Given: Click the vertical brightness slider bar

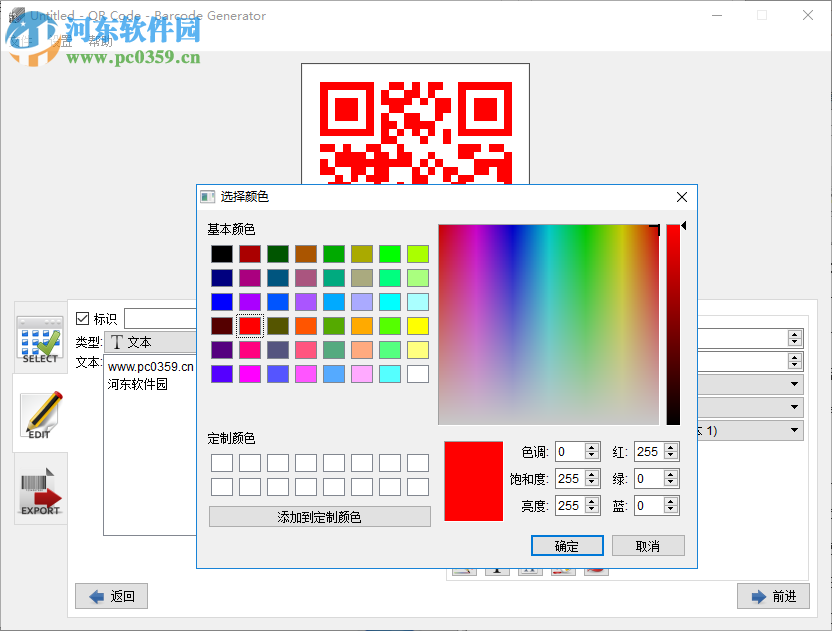Looking at the screenshot, I should [673, 320].
